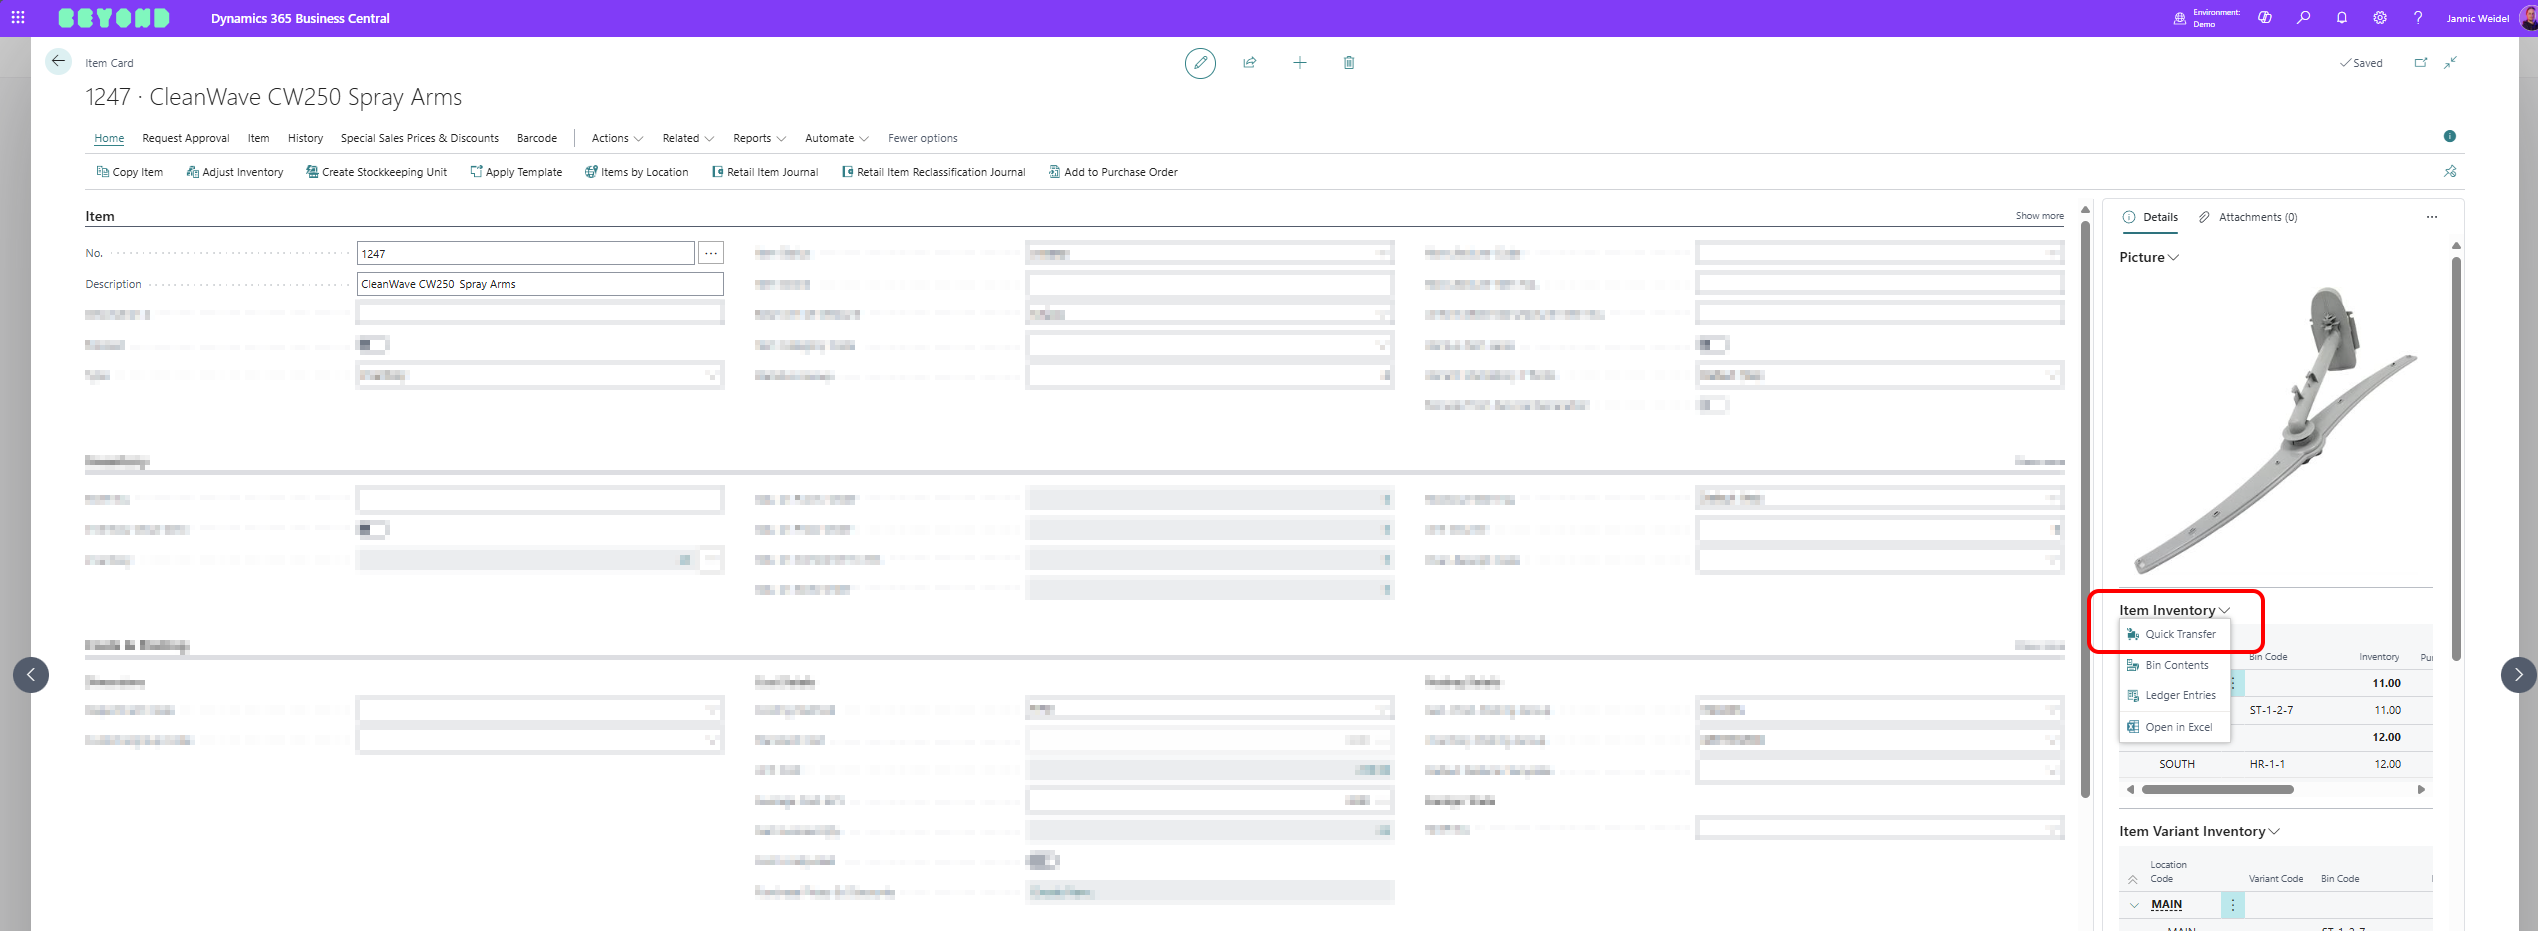
Task: Click the Show more link
Action: coord(2039,216)
